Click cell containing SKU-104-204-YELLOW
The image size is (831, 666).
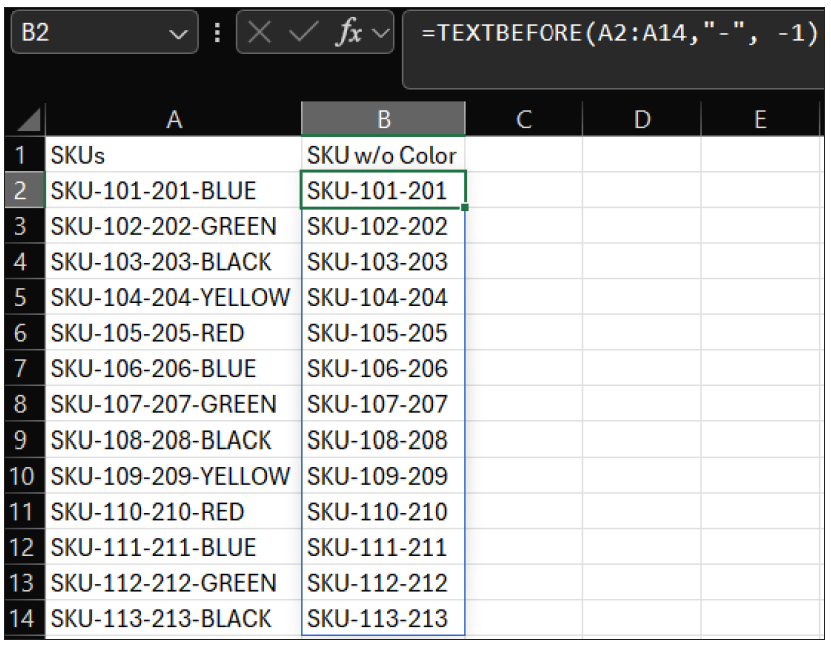click(171, 297)
